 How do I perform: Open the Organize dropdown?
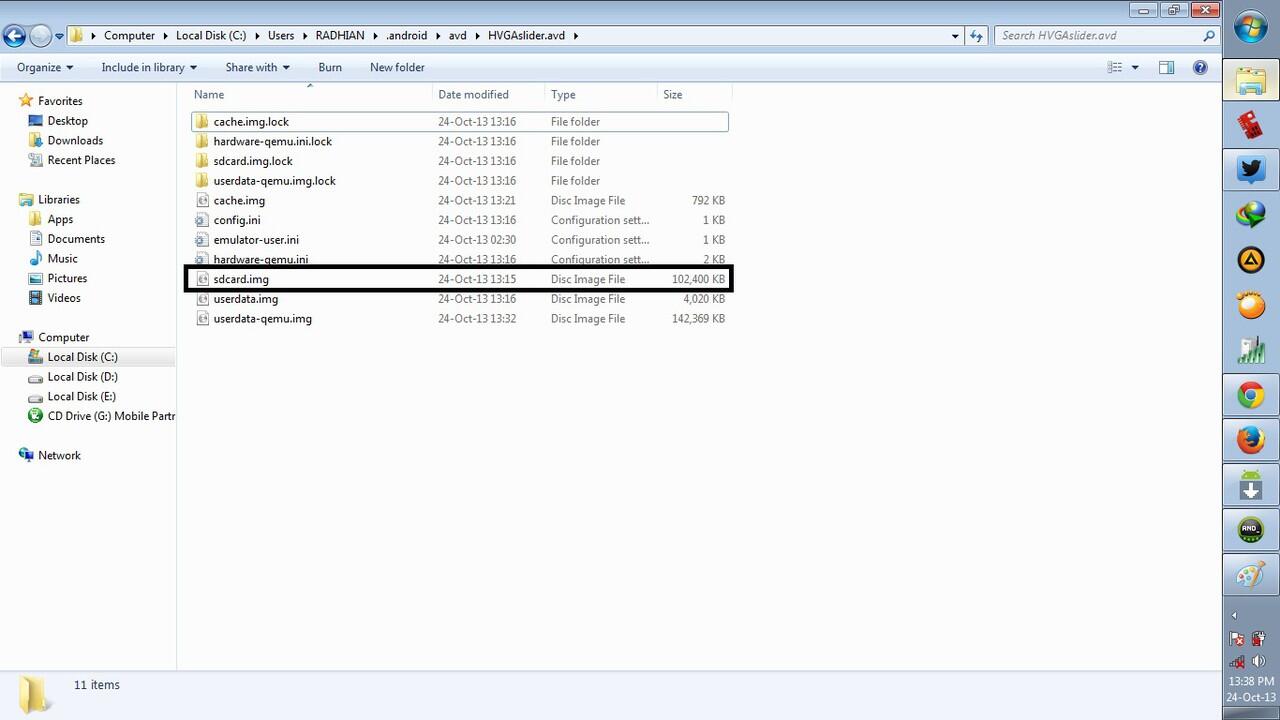coord(43,67)
